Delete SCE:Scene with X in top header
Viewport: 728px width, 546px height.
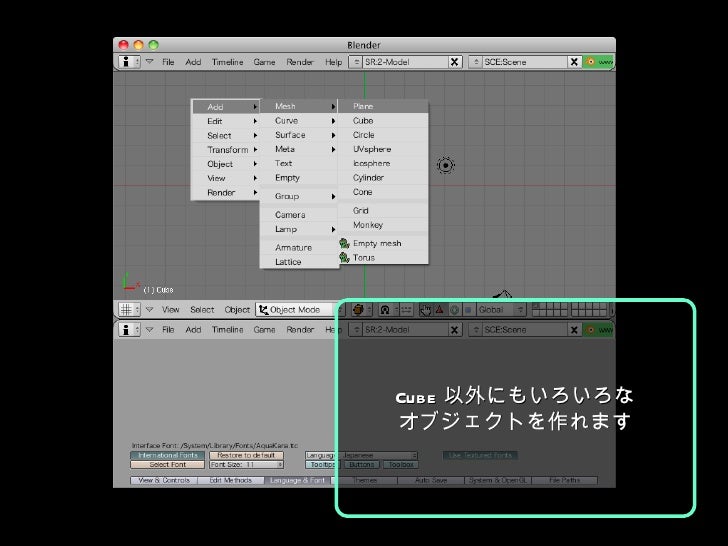(x=574, y=62)
